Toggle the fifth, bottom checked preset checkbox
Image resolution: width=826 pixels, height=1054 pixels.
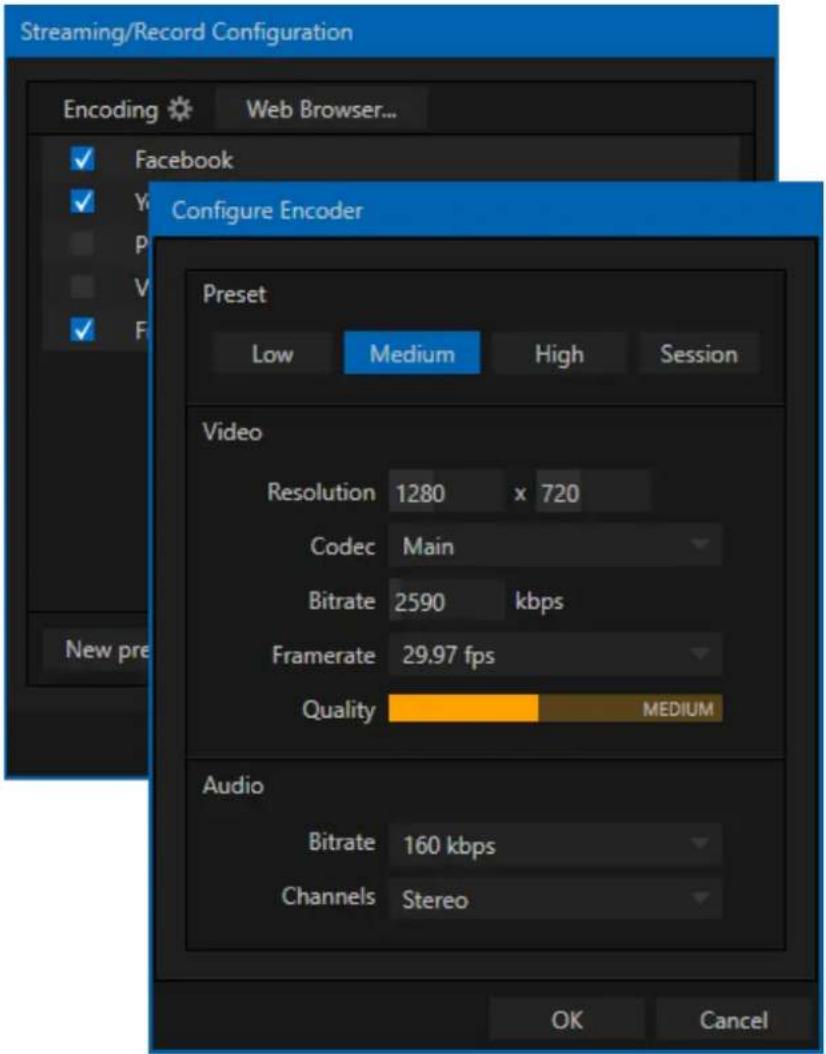coord(82,329)
